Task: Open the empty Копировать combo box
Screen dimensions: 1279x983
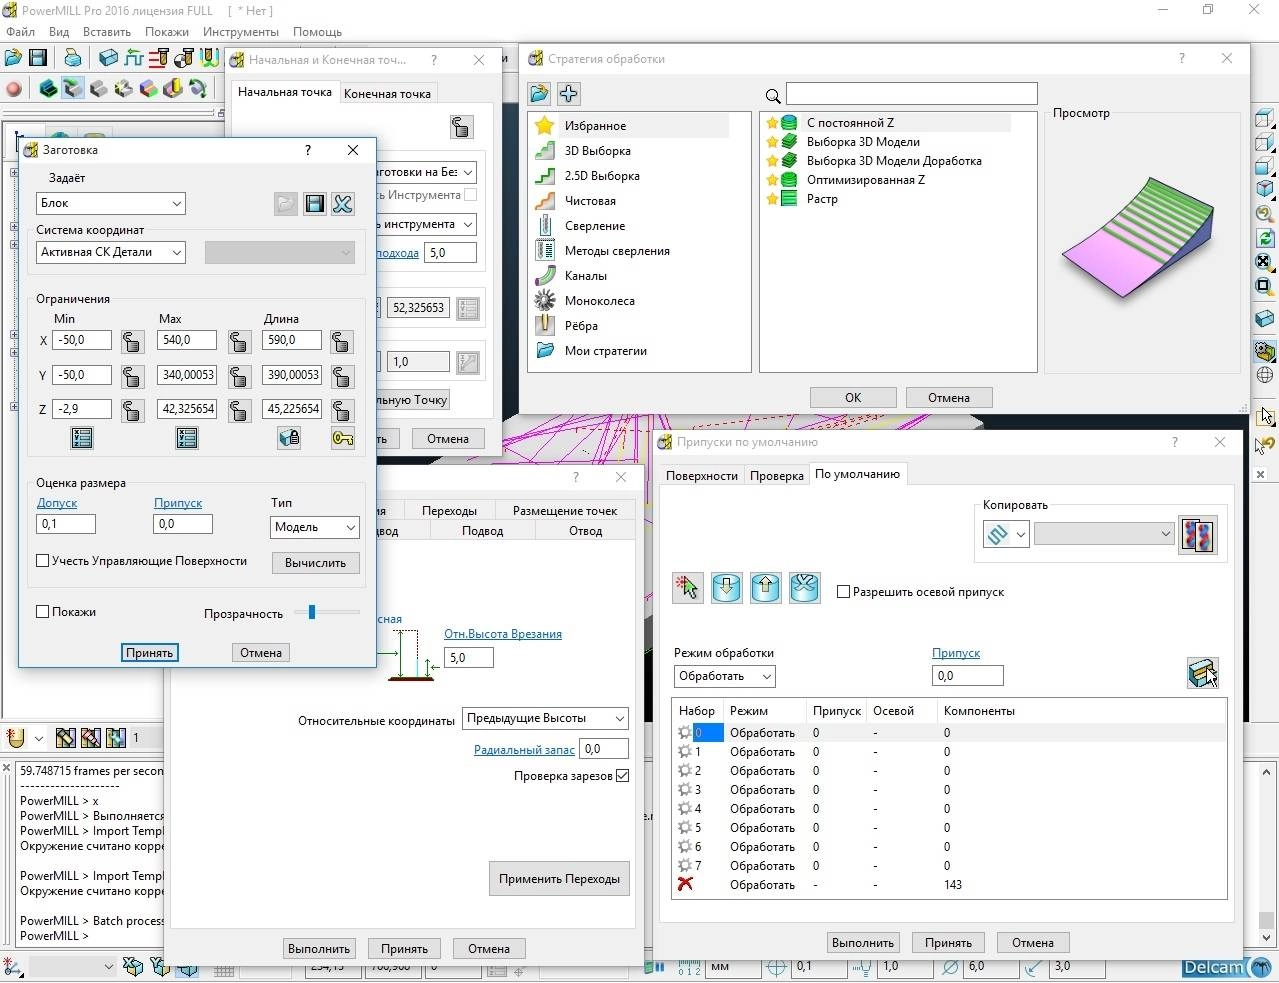Action: [1103, 534]
